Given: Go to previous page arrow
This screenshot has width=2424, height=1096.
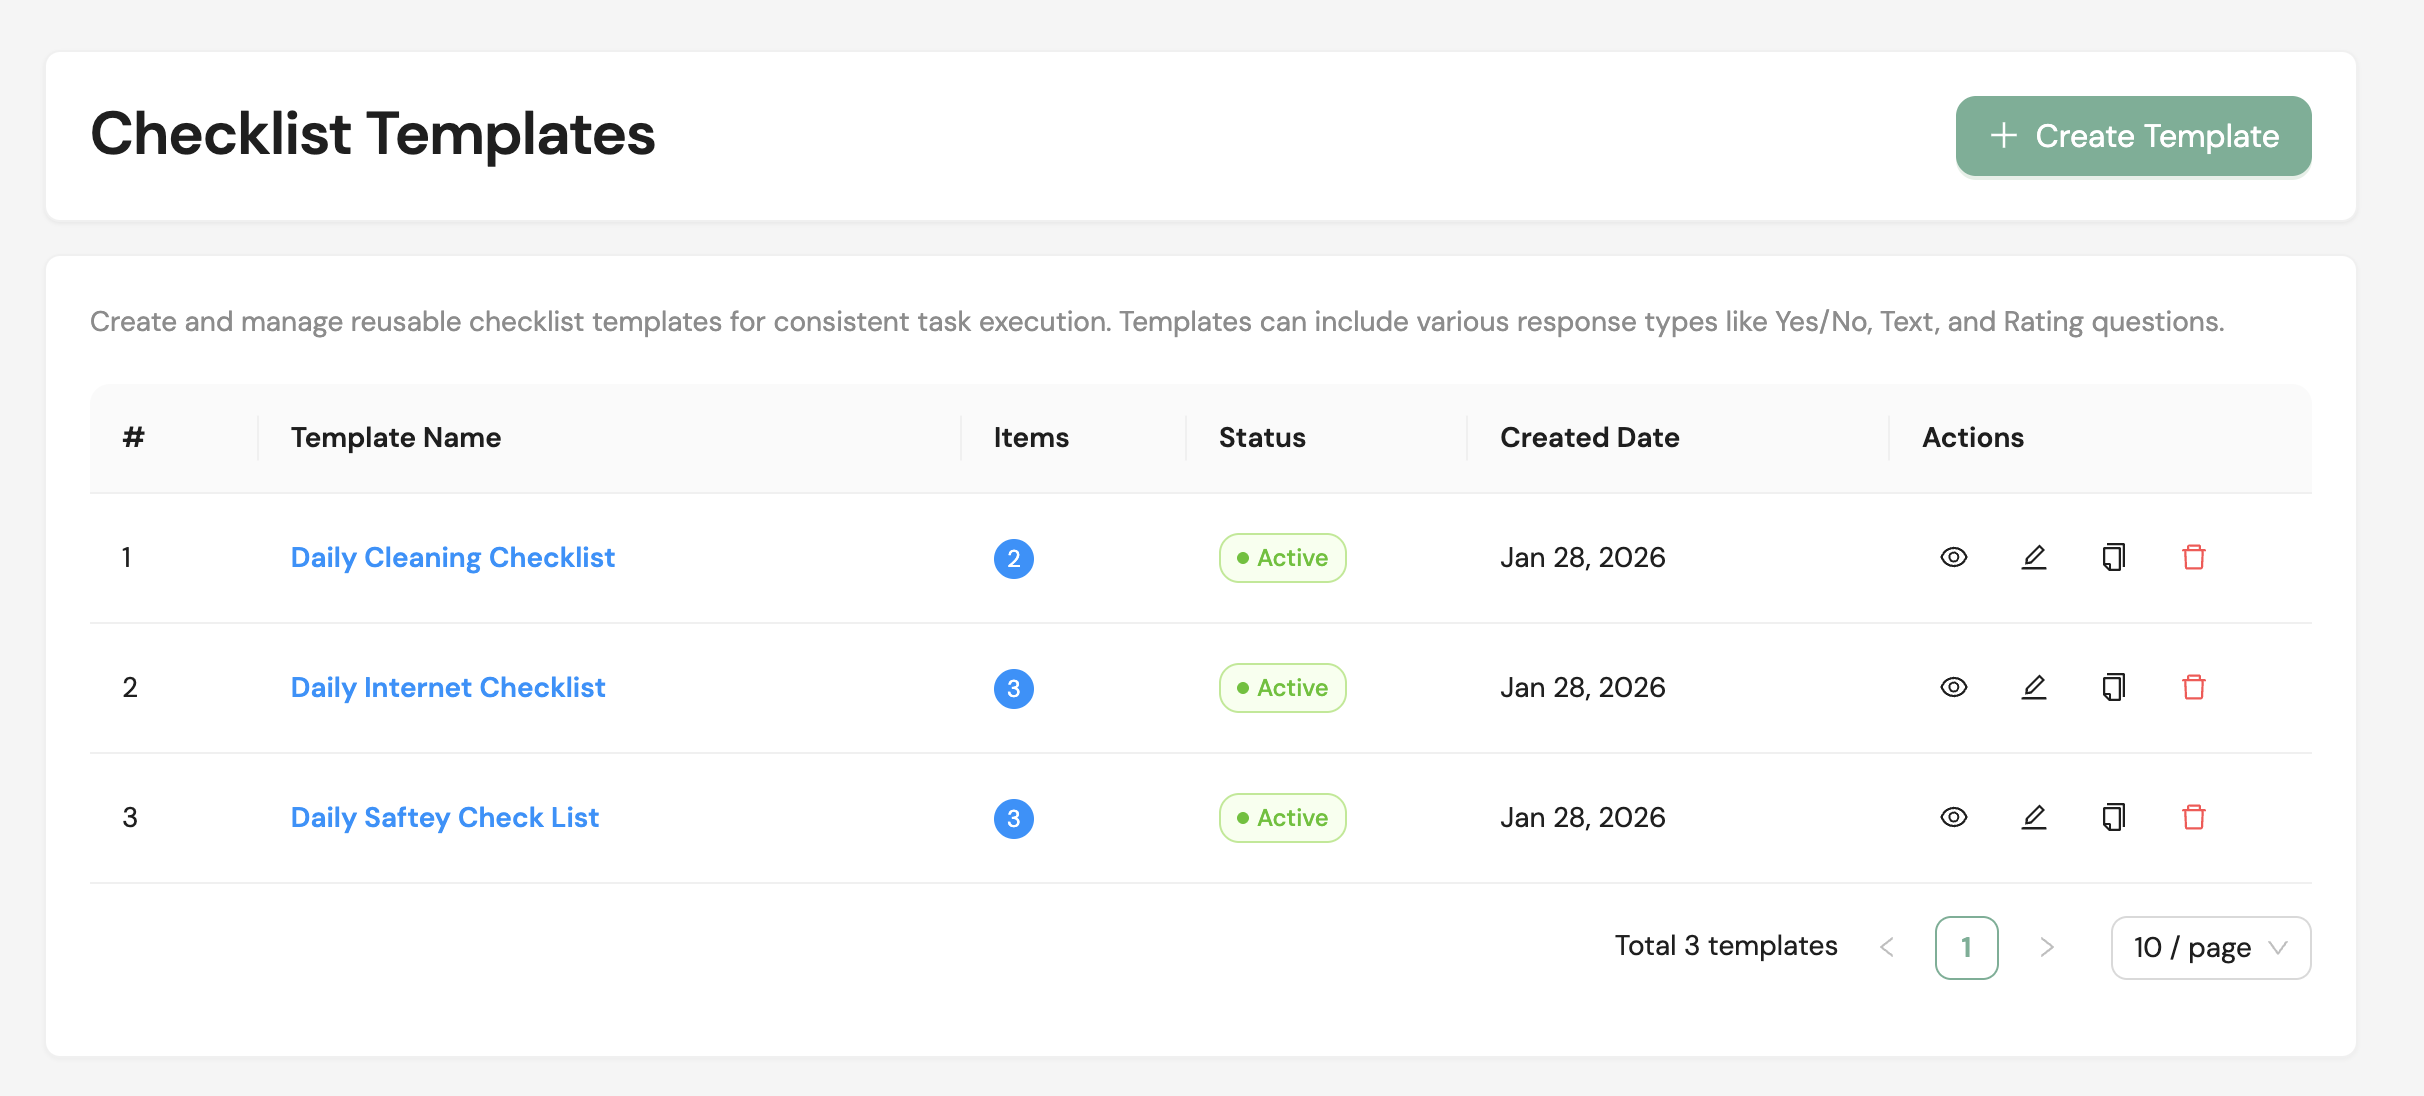Looking at the screenshot, I should coord(1887,947).
